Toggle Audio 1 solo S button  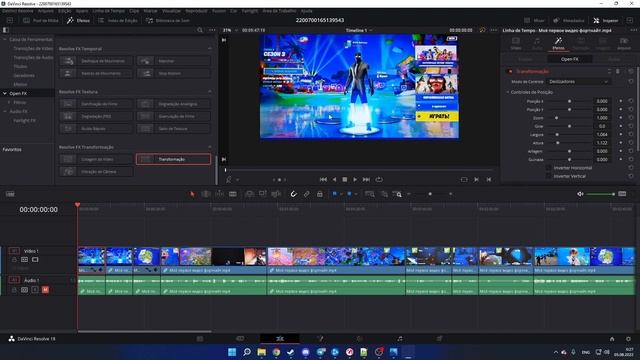tap(35, 290)
